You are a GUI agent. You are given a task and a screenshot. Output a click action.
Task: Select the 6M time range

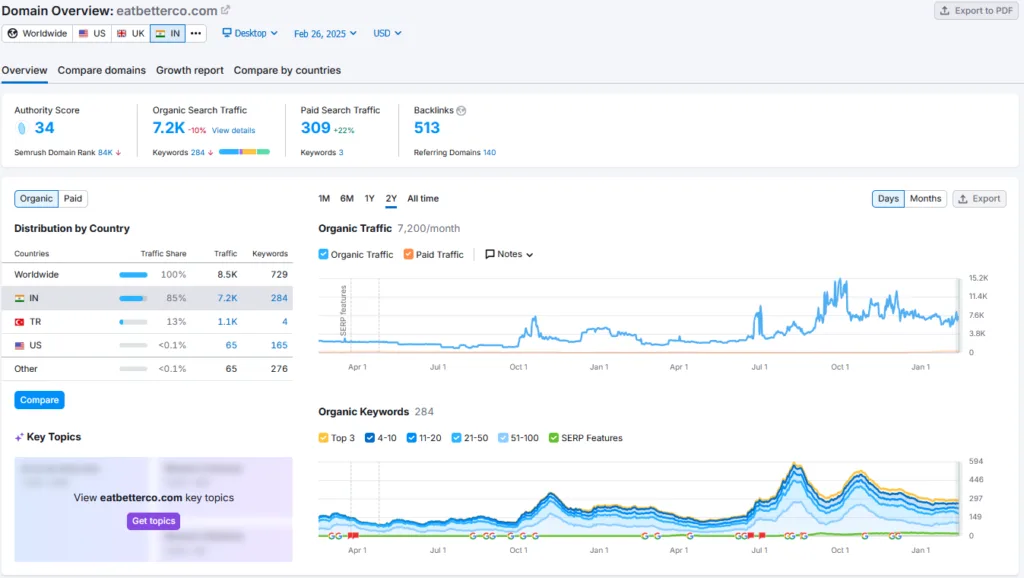point(347,199)
